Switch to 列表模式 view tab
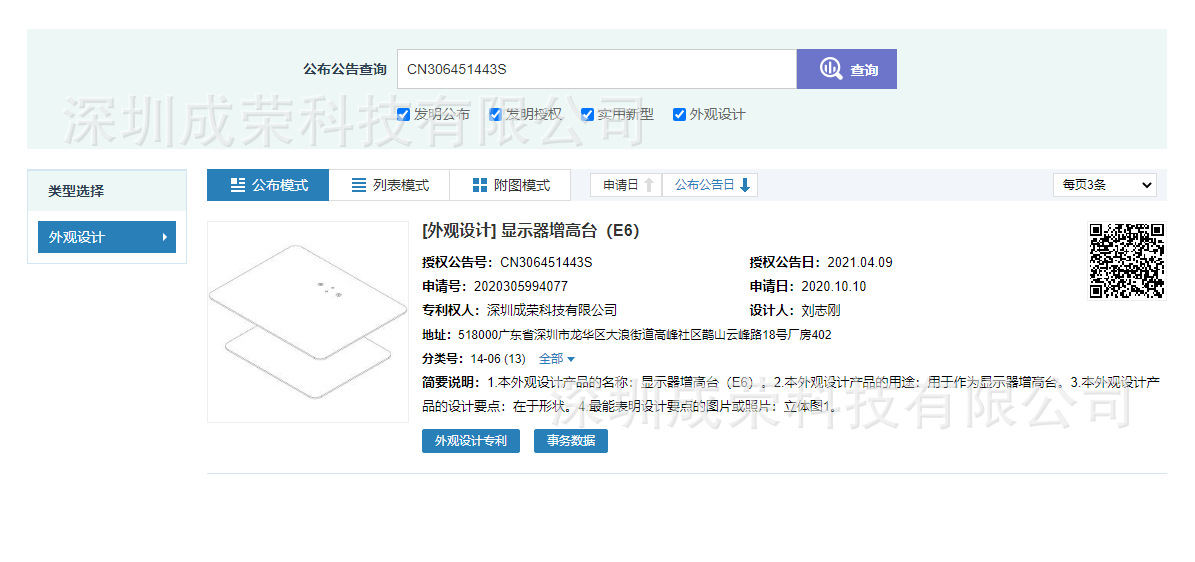 389,185
